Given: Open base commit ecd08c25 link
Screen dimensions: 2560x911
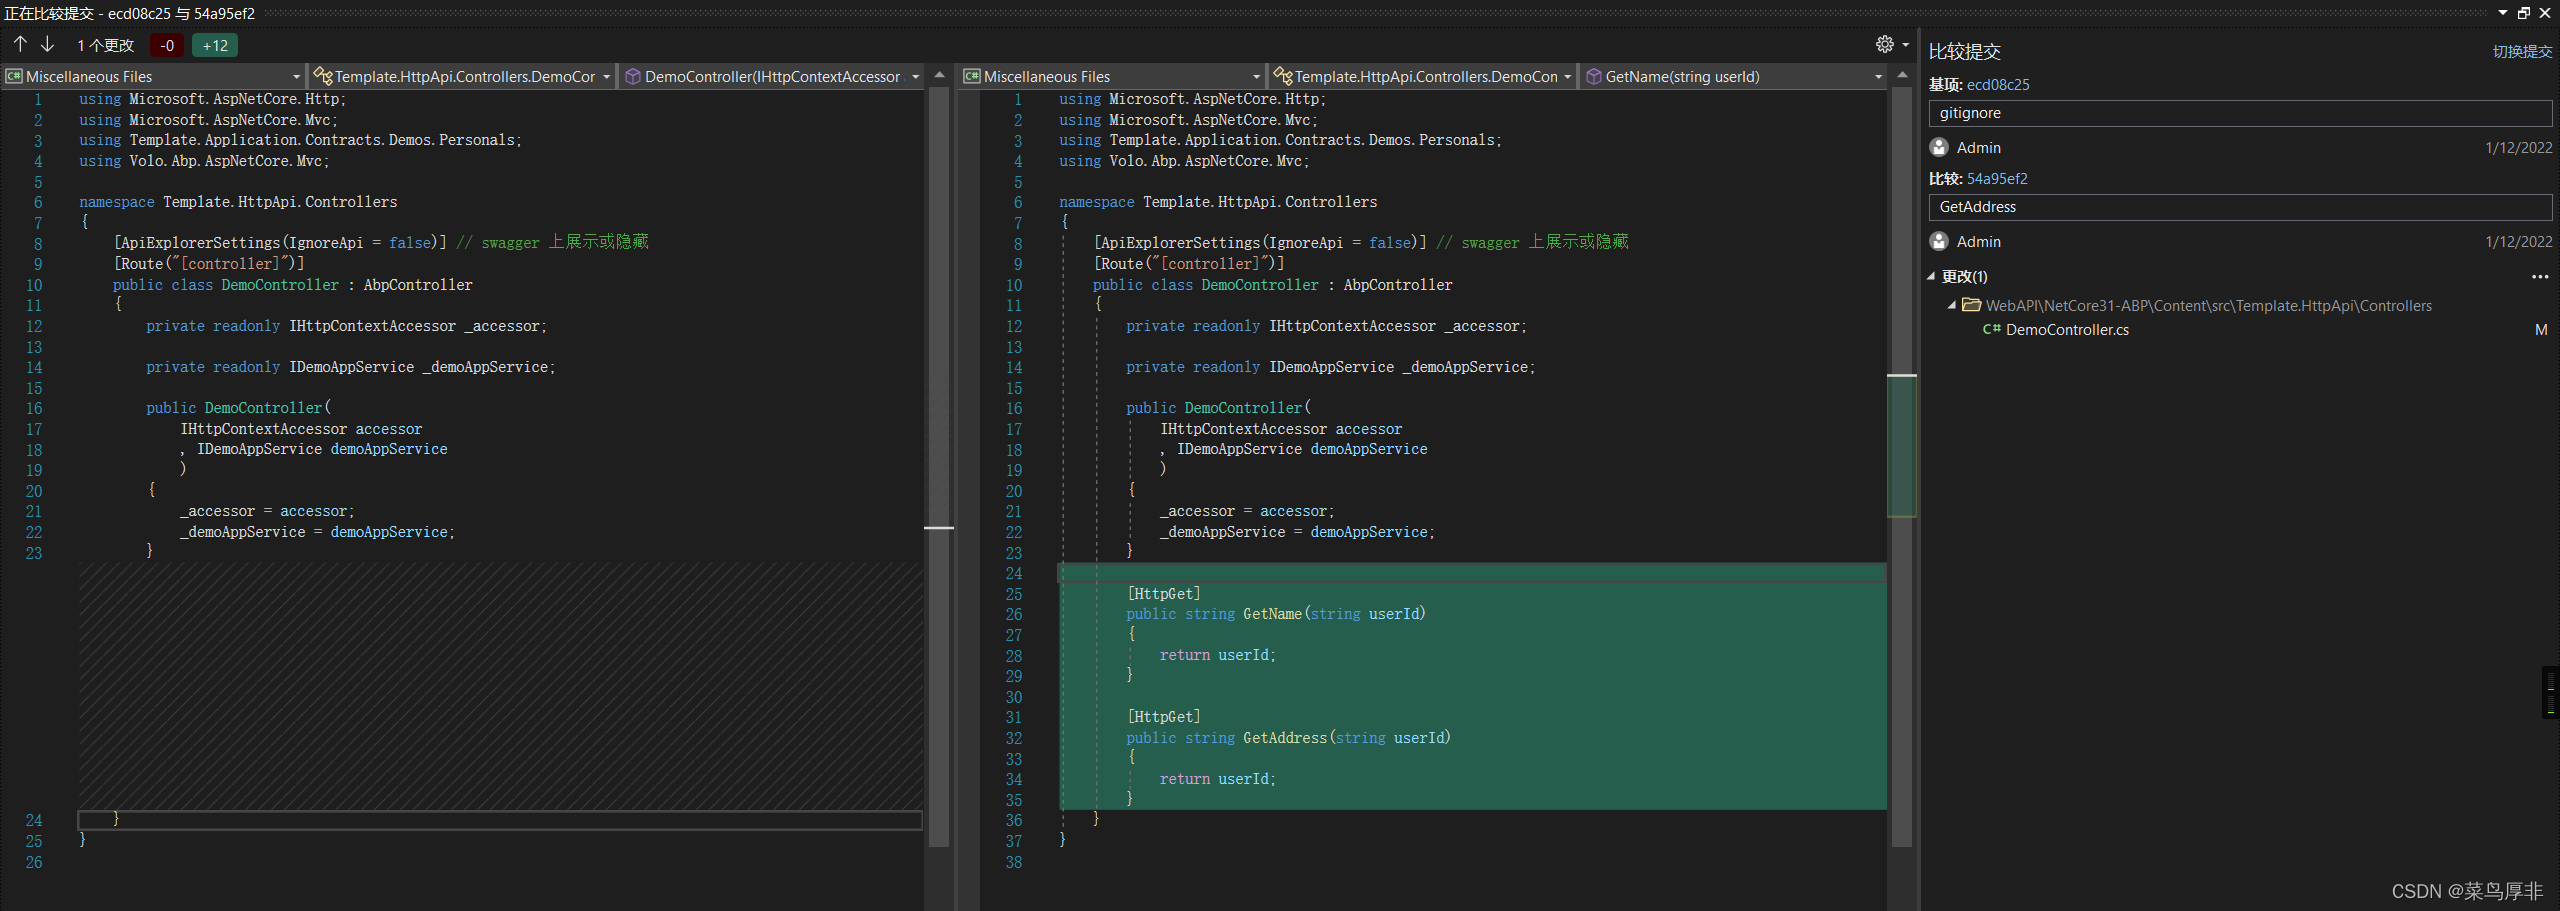Looking at the screenshot, I should pos(1998,84).
